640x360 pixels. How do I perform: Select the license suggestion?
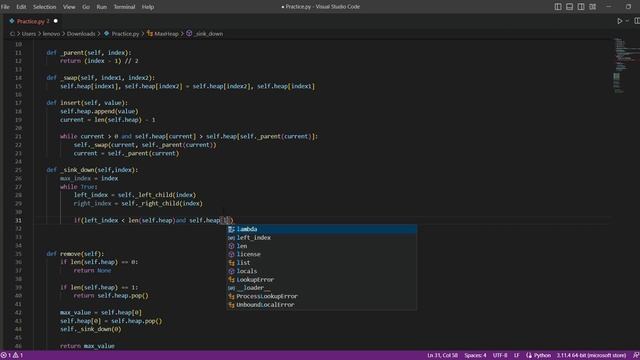tap(322, 254)
